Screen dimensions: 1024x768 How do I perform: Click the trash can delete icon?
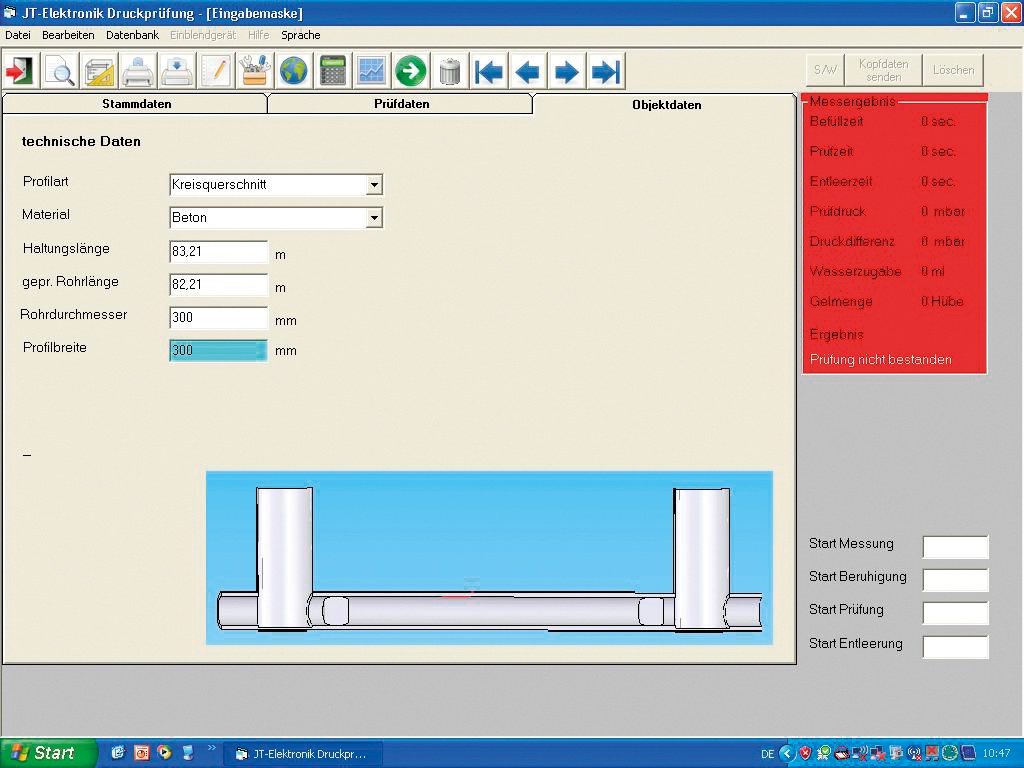pos(450,71)
